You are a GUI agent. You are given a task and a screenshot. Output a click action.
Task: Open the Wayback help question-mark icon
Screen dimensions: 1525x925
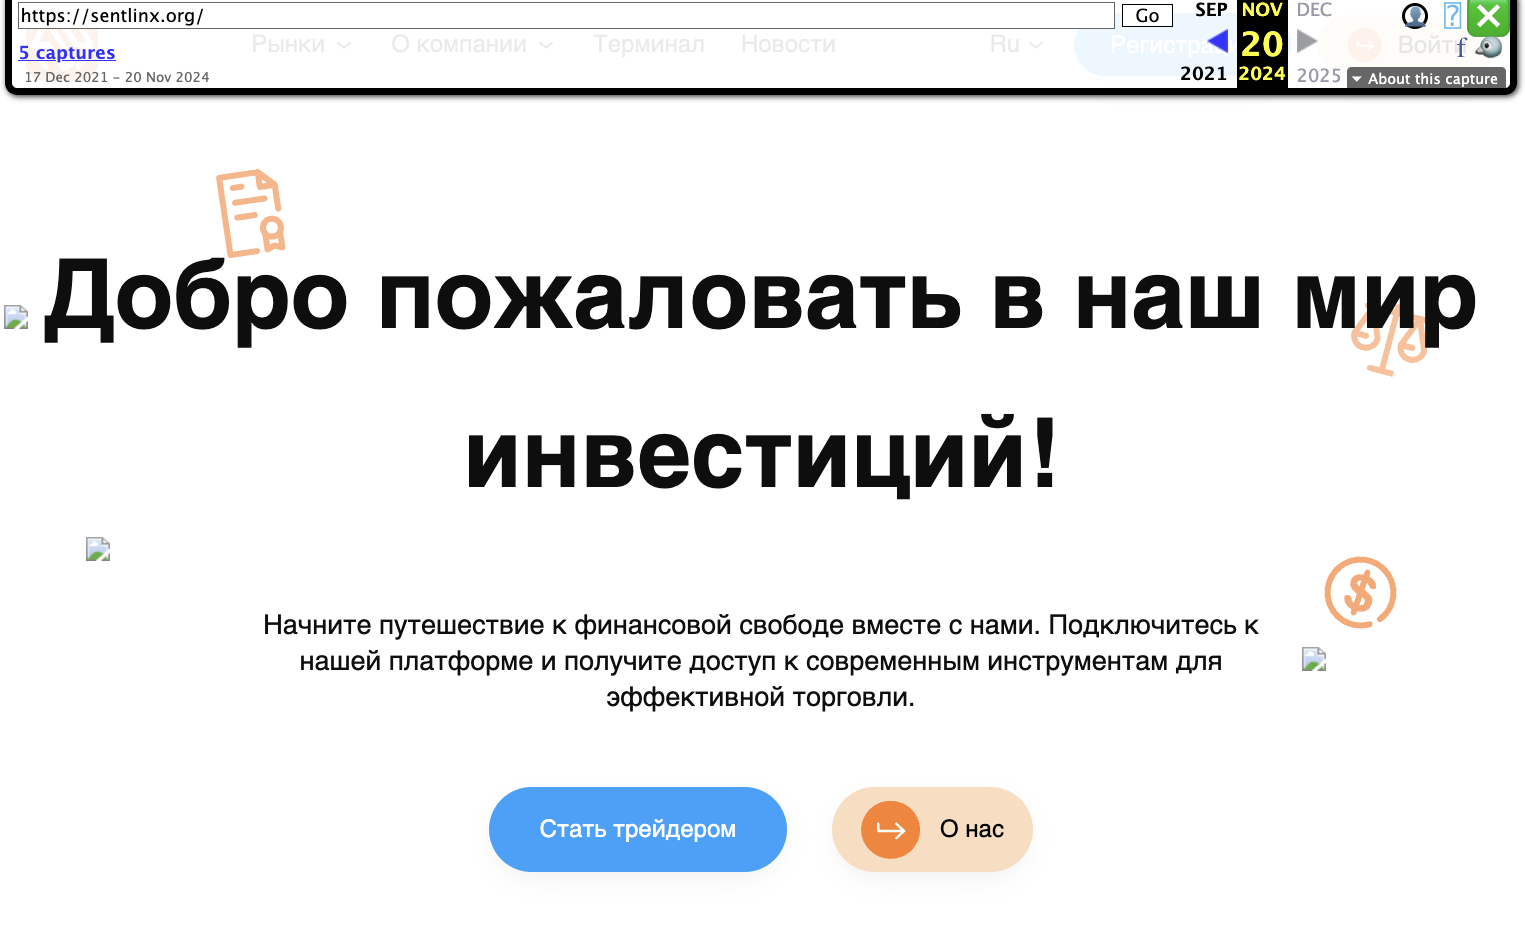coord(1452,16)
